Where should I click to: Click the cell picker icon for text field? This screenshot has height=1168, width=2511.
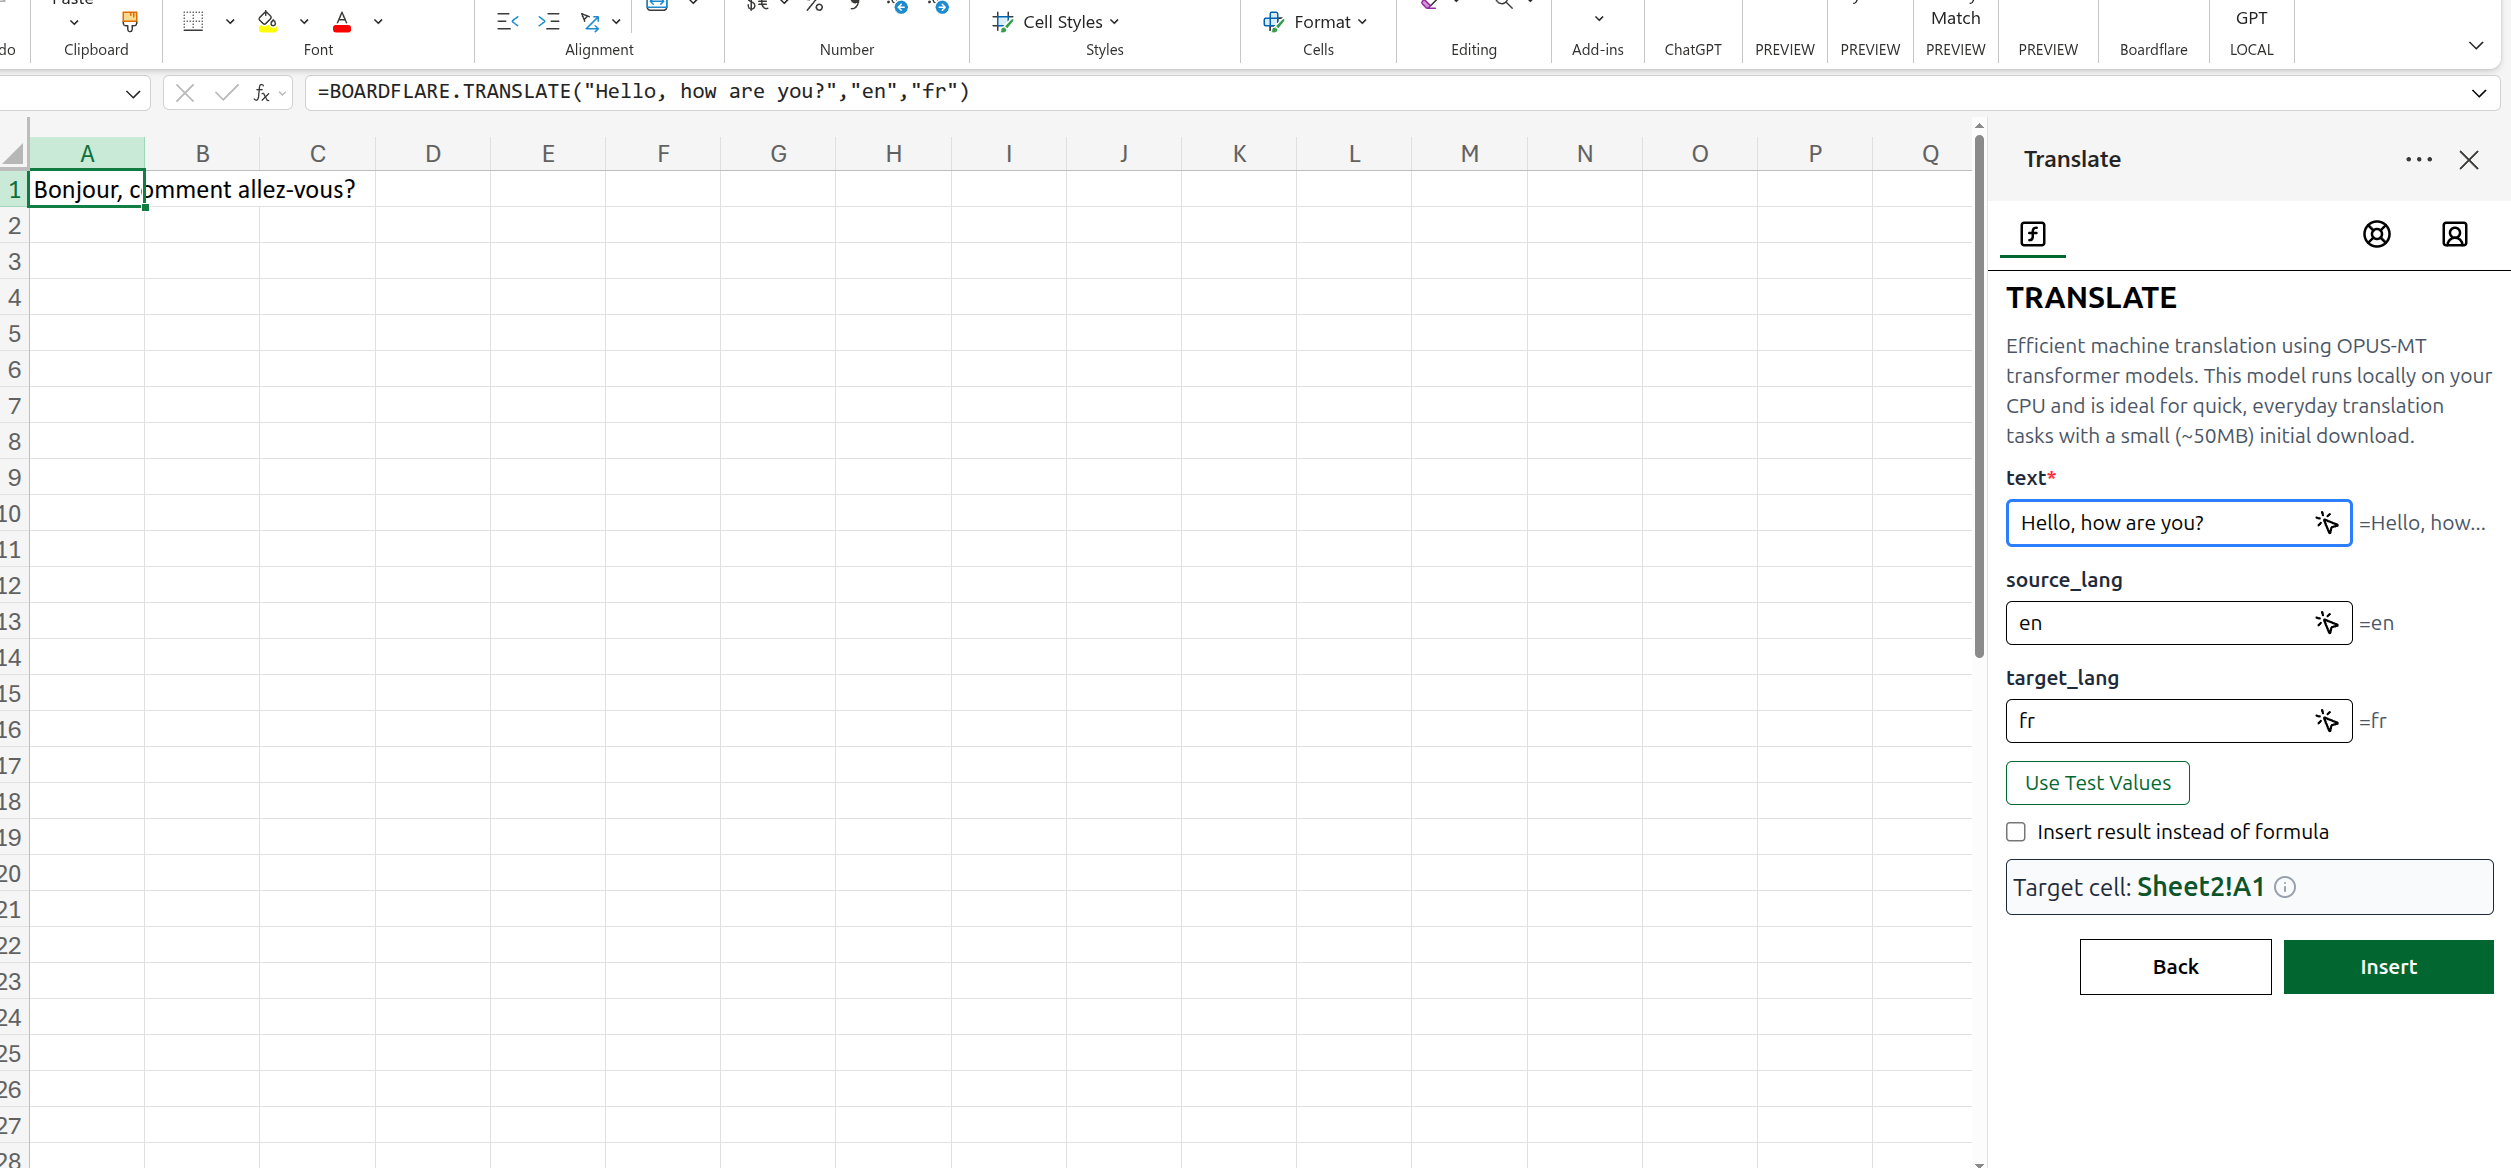[x=2327, y=523]
